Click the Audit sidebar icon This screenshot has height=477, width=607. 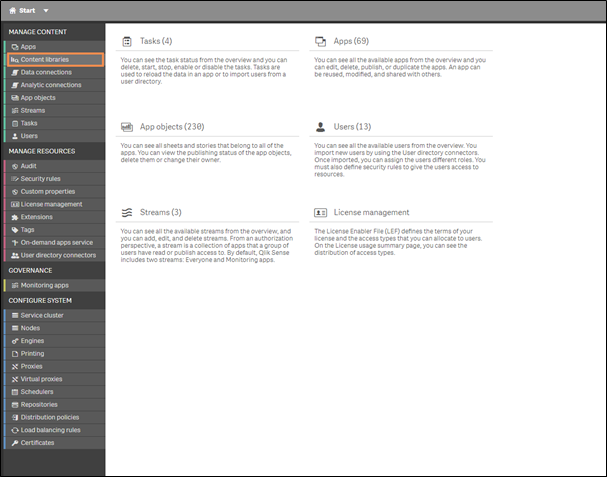pyautogui.click(x=15, y=166)
